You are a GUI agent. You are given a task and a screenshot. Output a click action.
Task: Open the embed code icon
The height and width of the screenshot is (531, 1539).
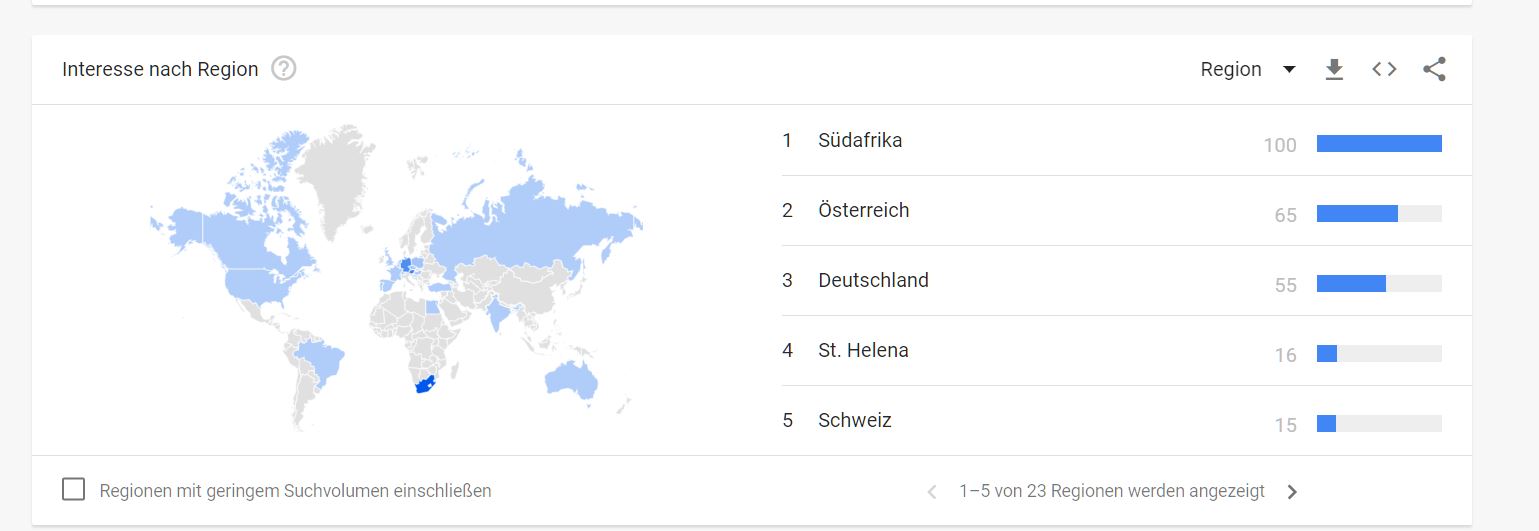pyautogui.click(x=1384, y=69)
